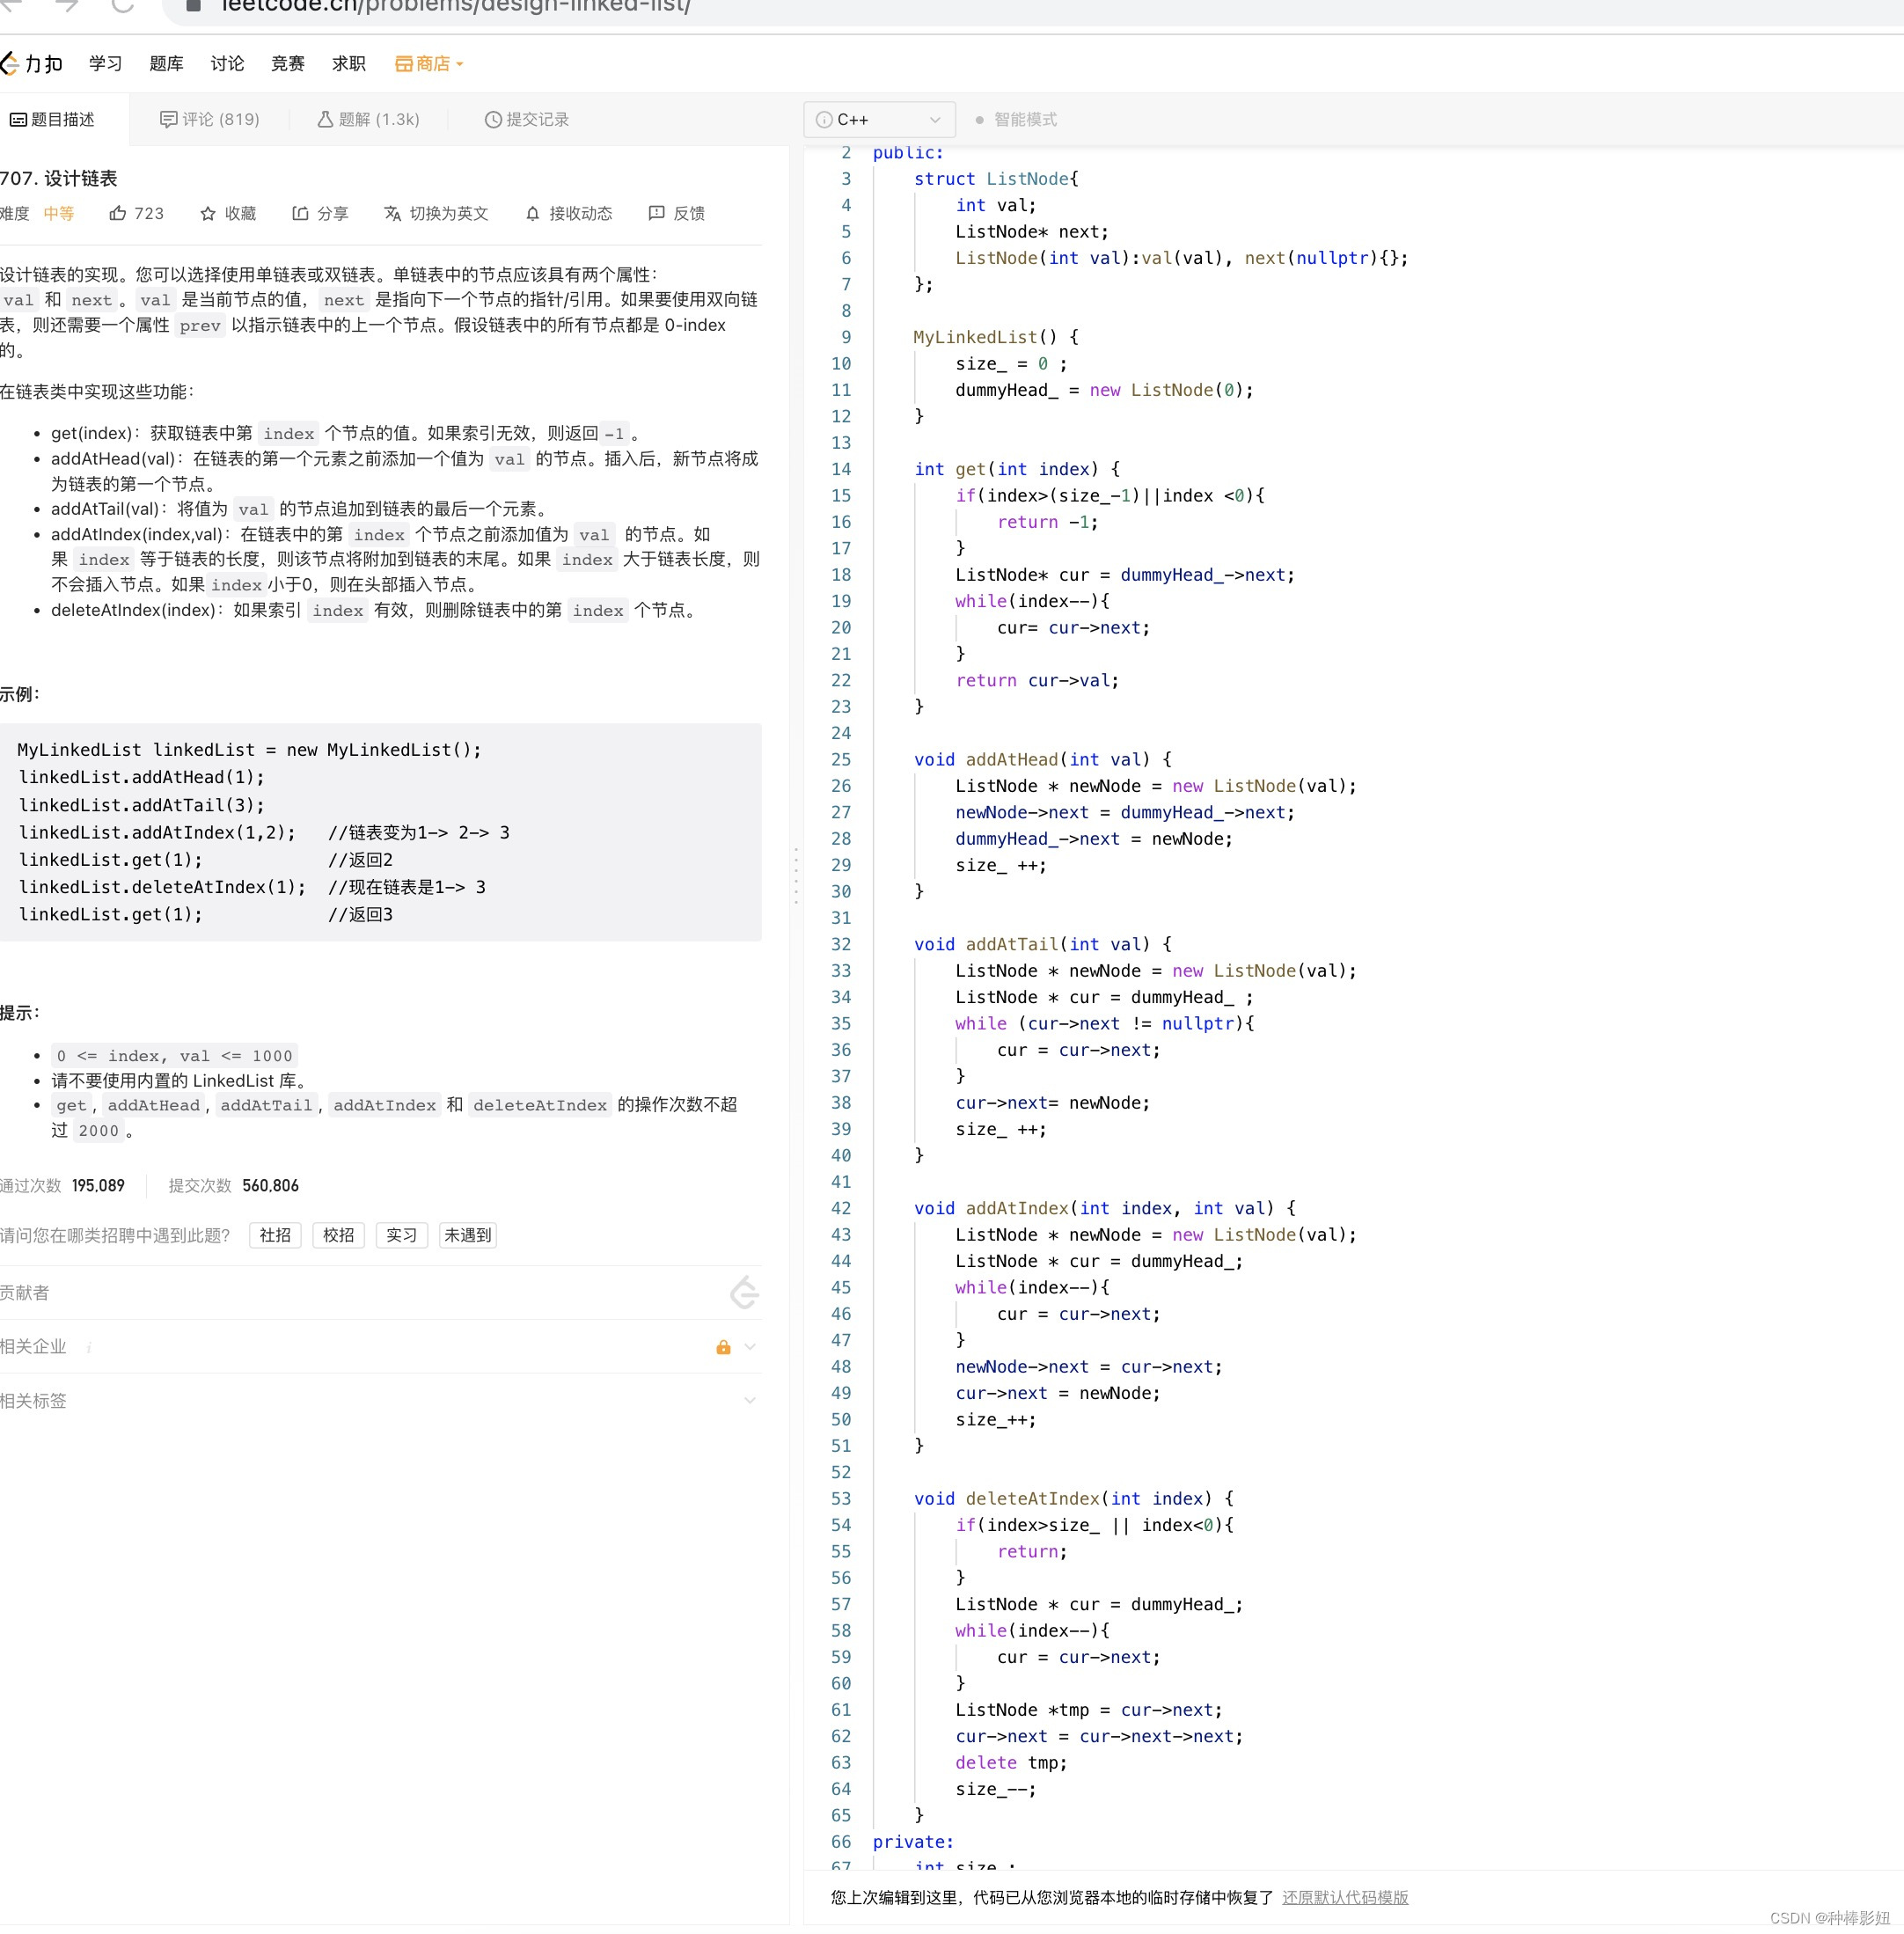1904x1934 pixels.
Task: Click the LeetCode logo in contributors row
Action: tap(744, 1292)
